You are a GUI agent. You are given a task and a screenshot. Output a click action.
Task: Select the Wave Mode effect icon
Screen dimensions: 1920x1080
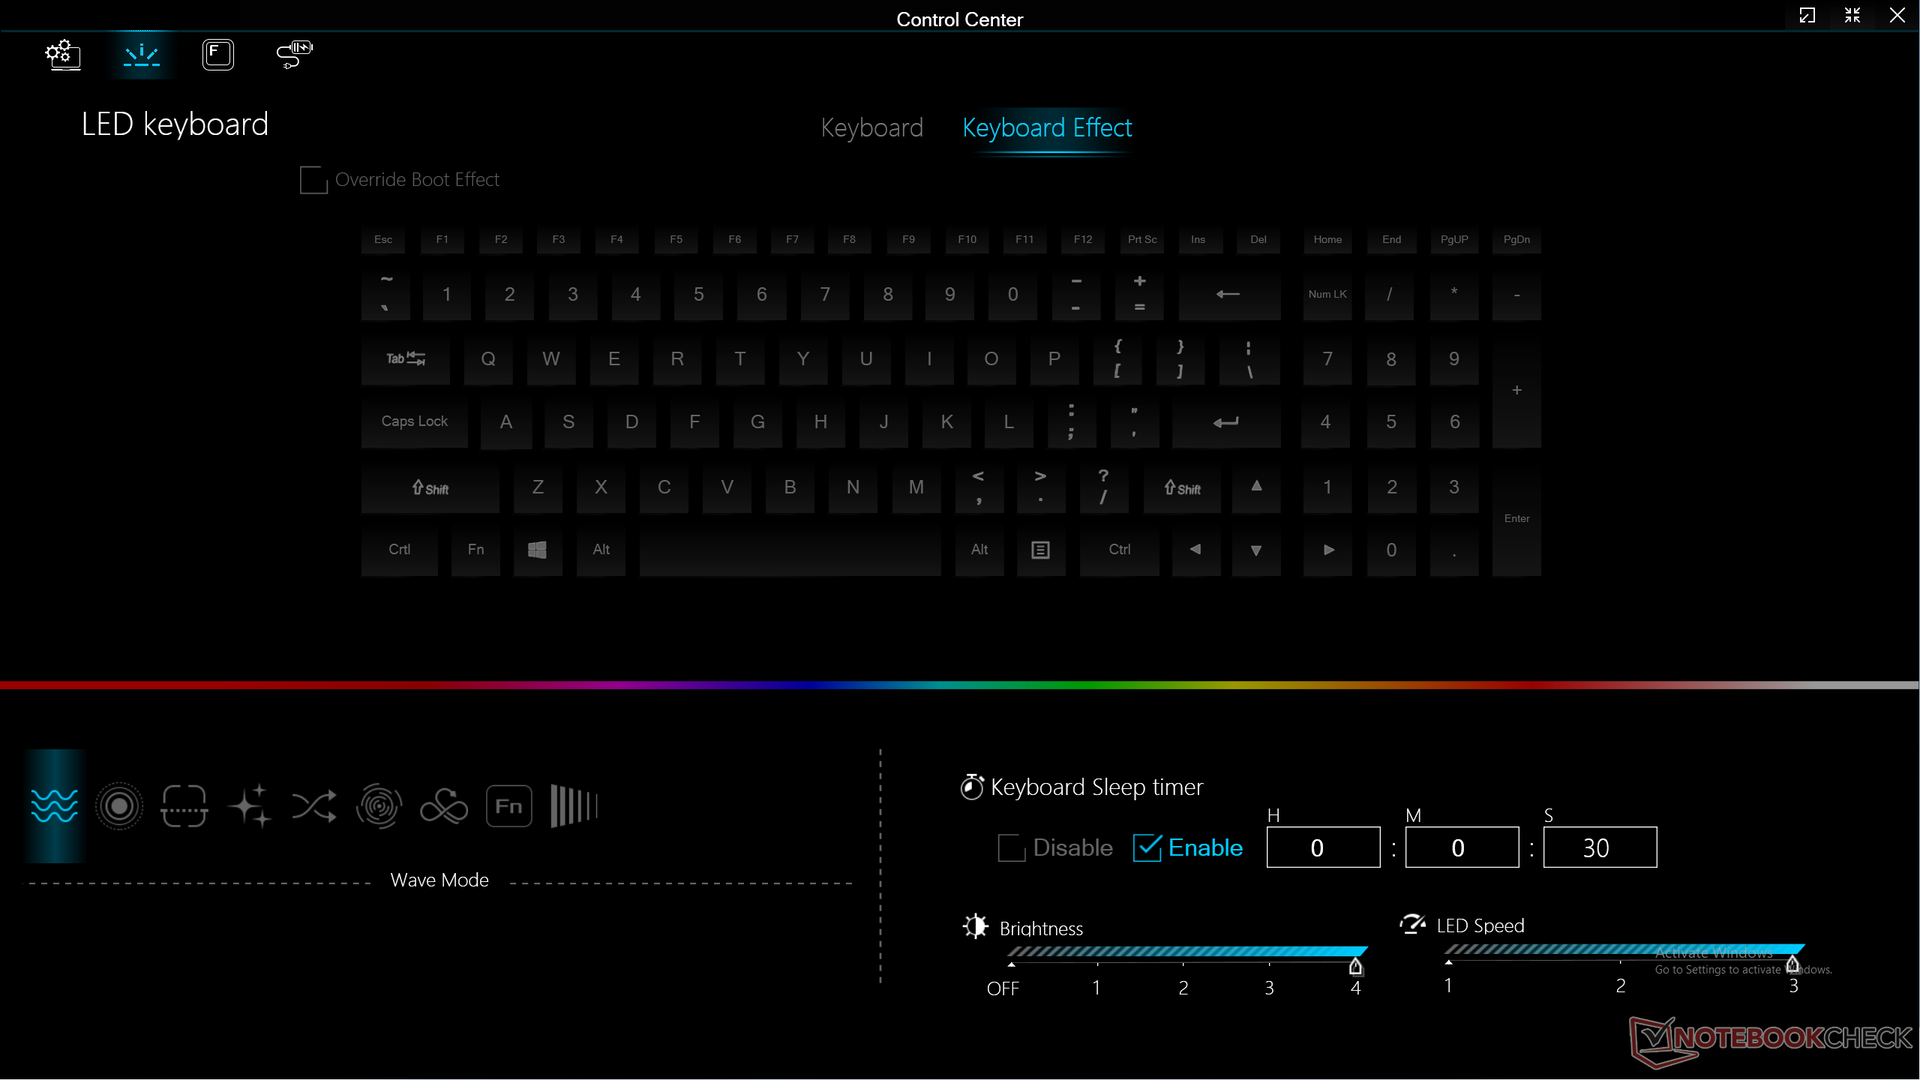click(55, 806)
